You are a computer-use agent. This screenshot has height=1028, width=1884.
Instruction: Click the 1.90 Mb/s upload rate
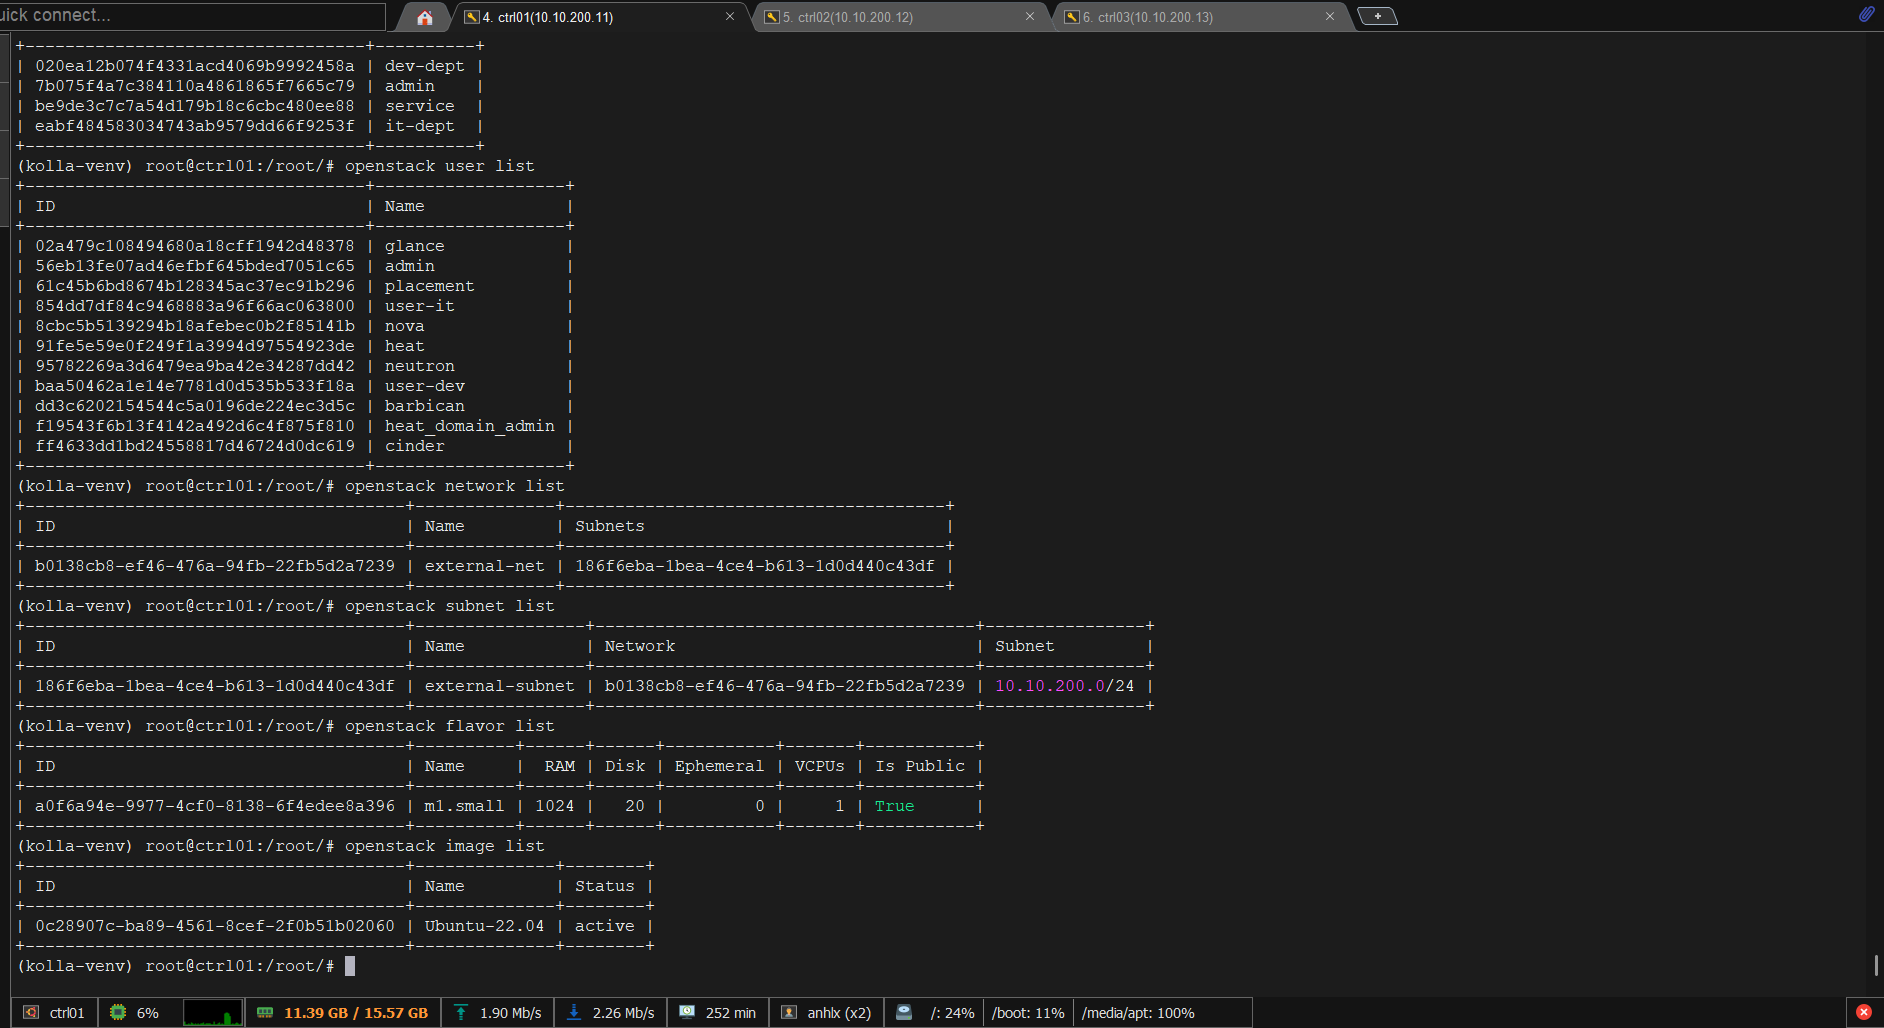click(511, 1013)
